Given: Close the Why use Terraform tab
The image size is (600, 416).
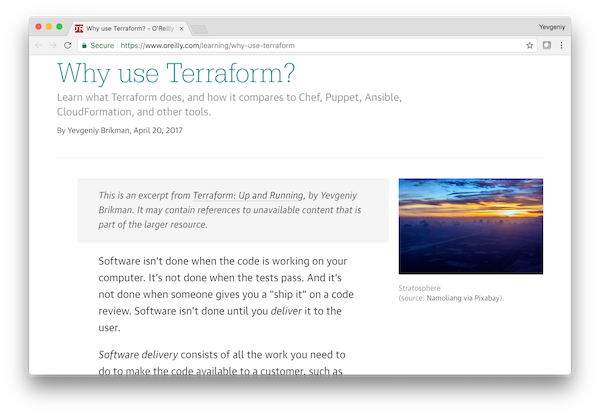Looking at the screenshot, I should coord(181,28).
